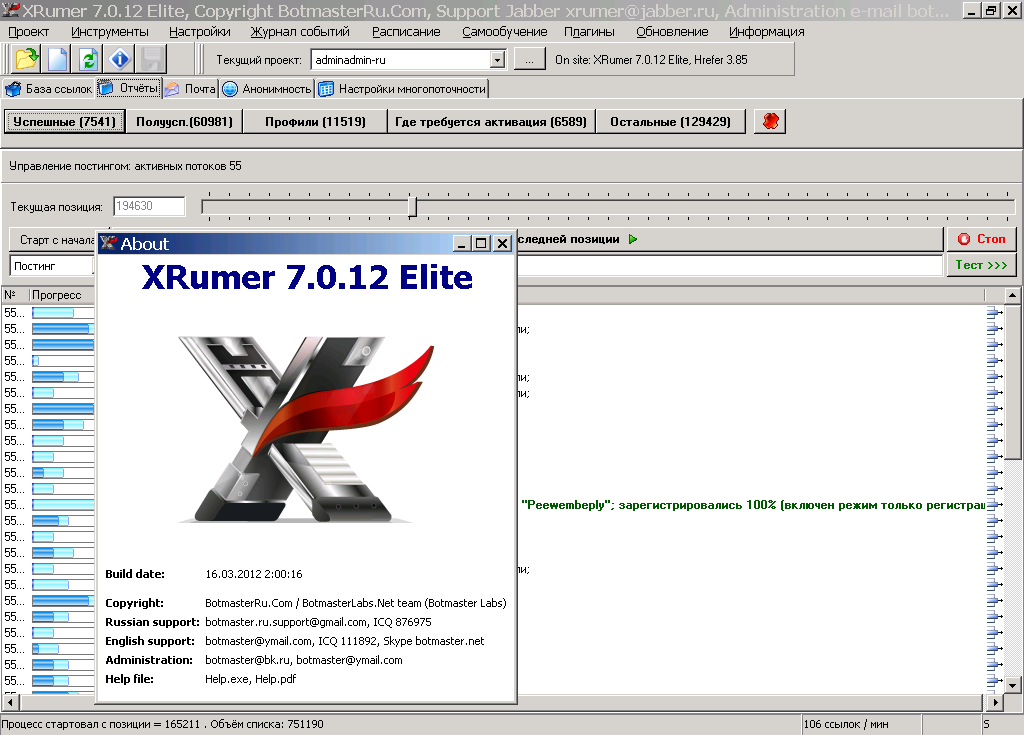
Task: Click the green "Peewembeply" registration log line
Action: [x=753, y=505]
